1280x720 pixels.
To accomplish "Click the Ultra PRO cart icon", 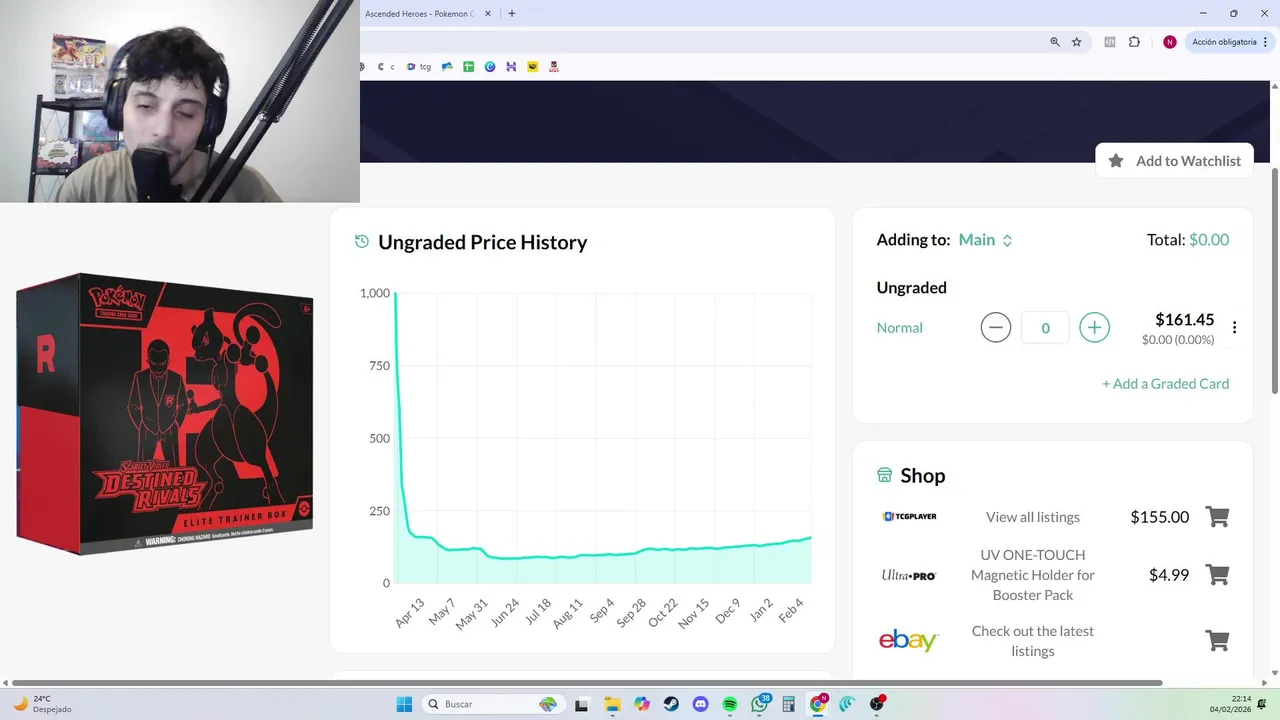I will 1217,575.
